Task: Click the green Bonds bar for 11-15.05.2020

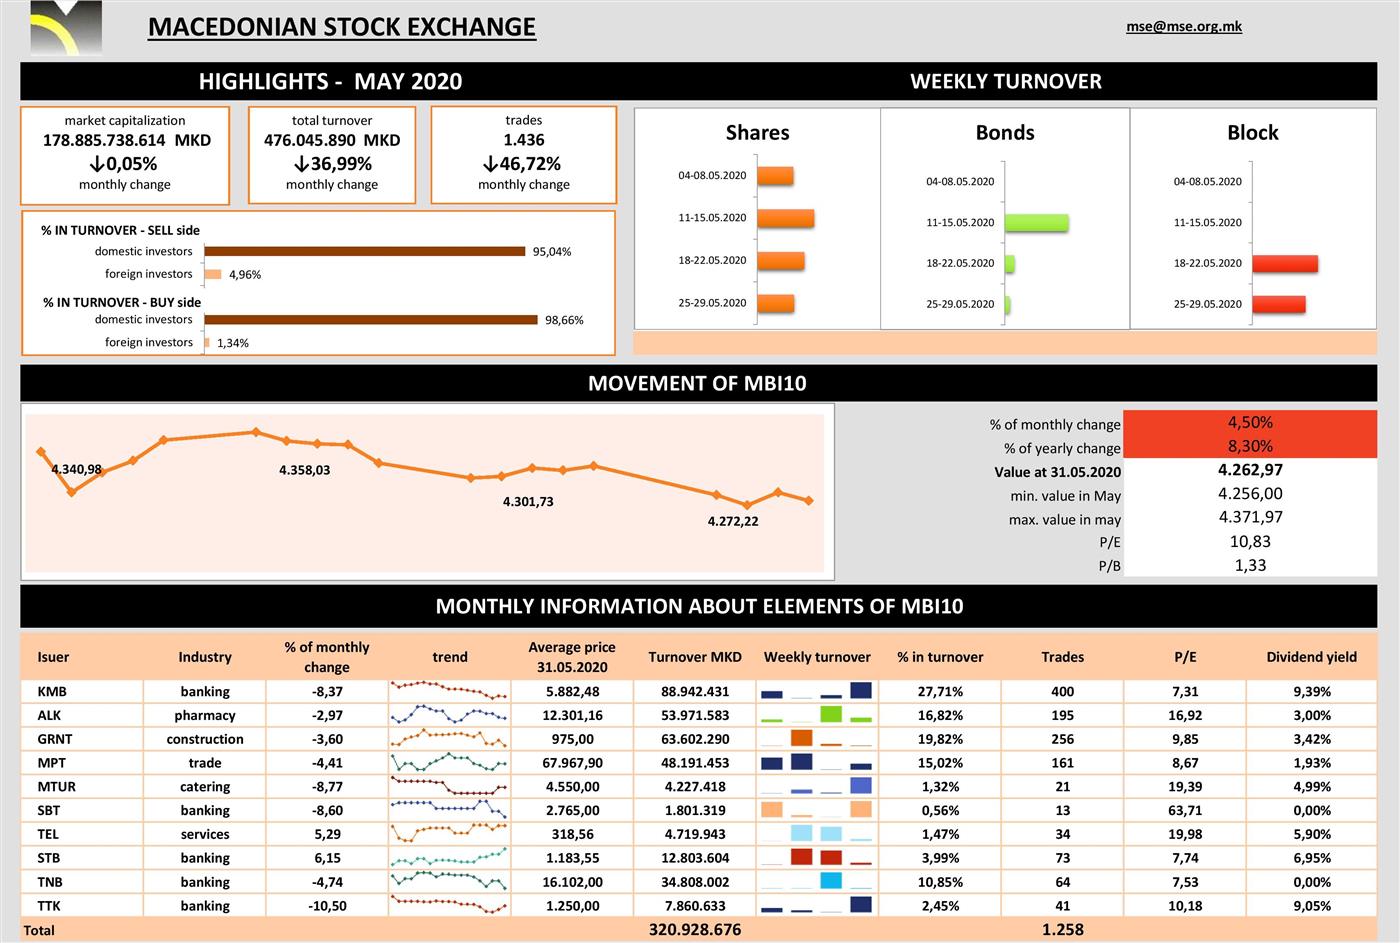Action: click(x=1035, y=223)
